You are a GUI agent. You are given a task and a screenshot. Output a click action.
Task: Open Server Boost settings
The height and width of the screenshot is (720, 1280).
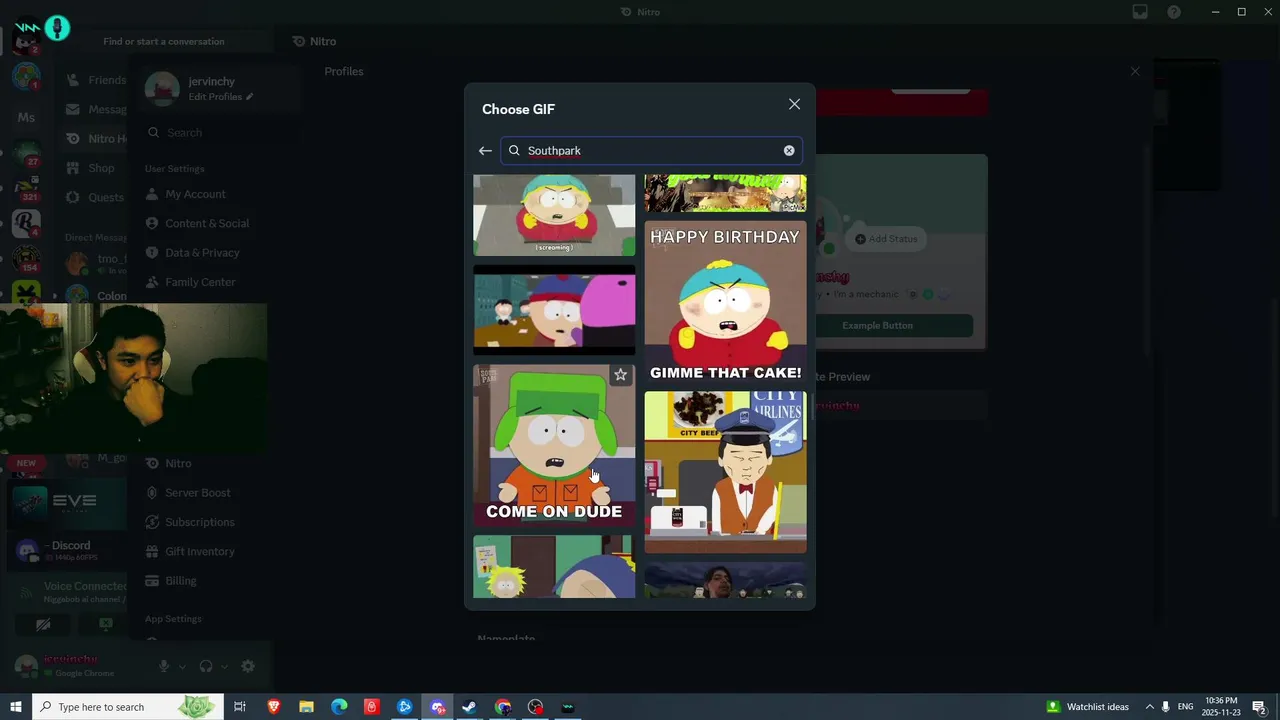pyautogui.click(x=197, y=493)
